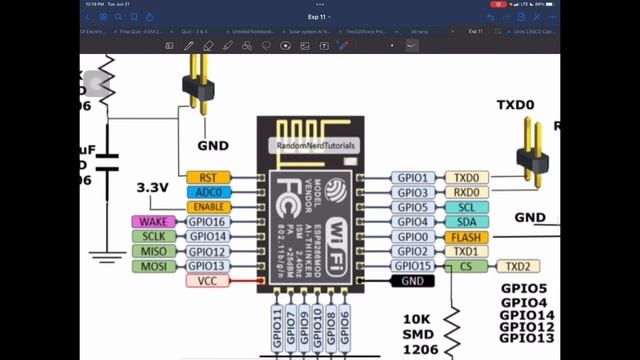
Task: Open the more options ellipsis menu
Action: coord(552,17)
